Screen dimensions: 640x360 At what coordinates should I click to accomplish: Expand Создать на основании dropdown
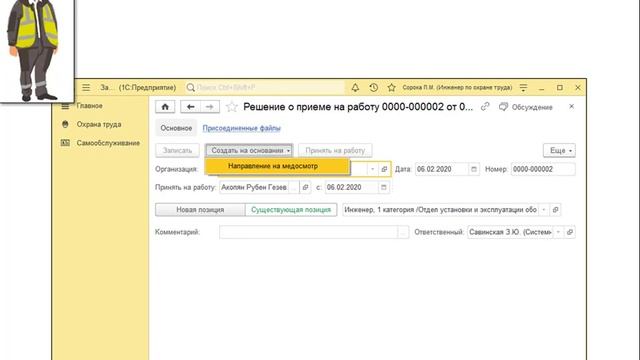(x=249, y=150)
